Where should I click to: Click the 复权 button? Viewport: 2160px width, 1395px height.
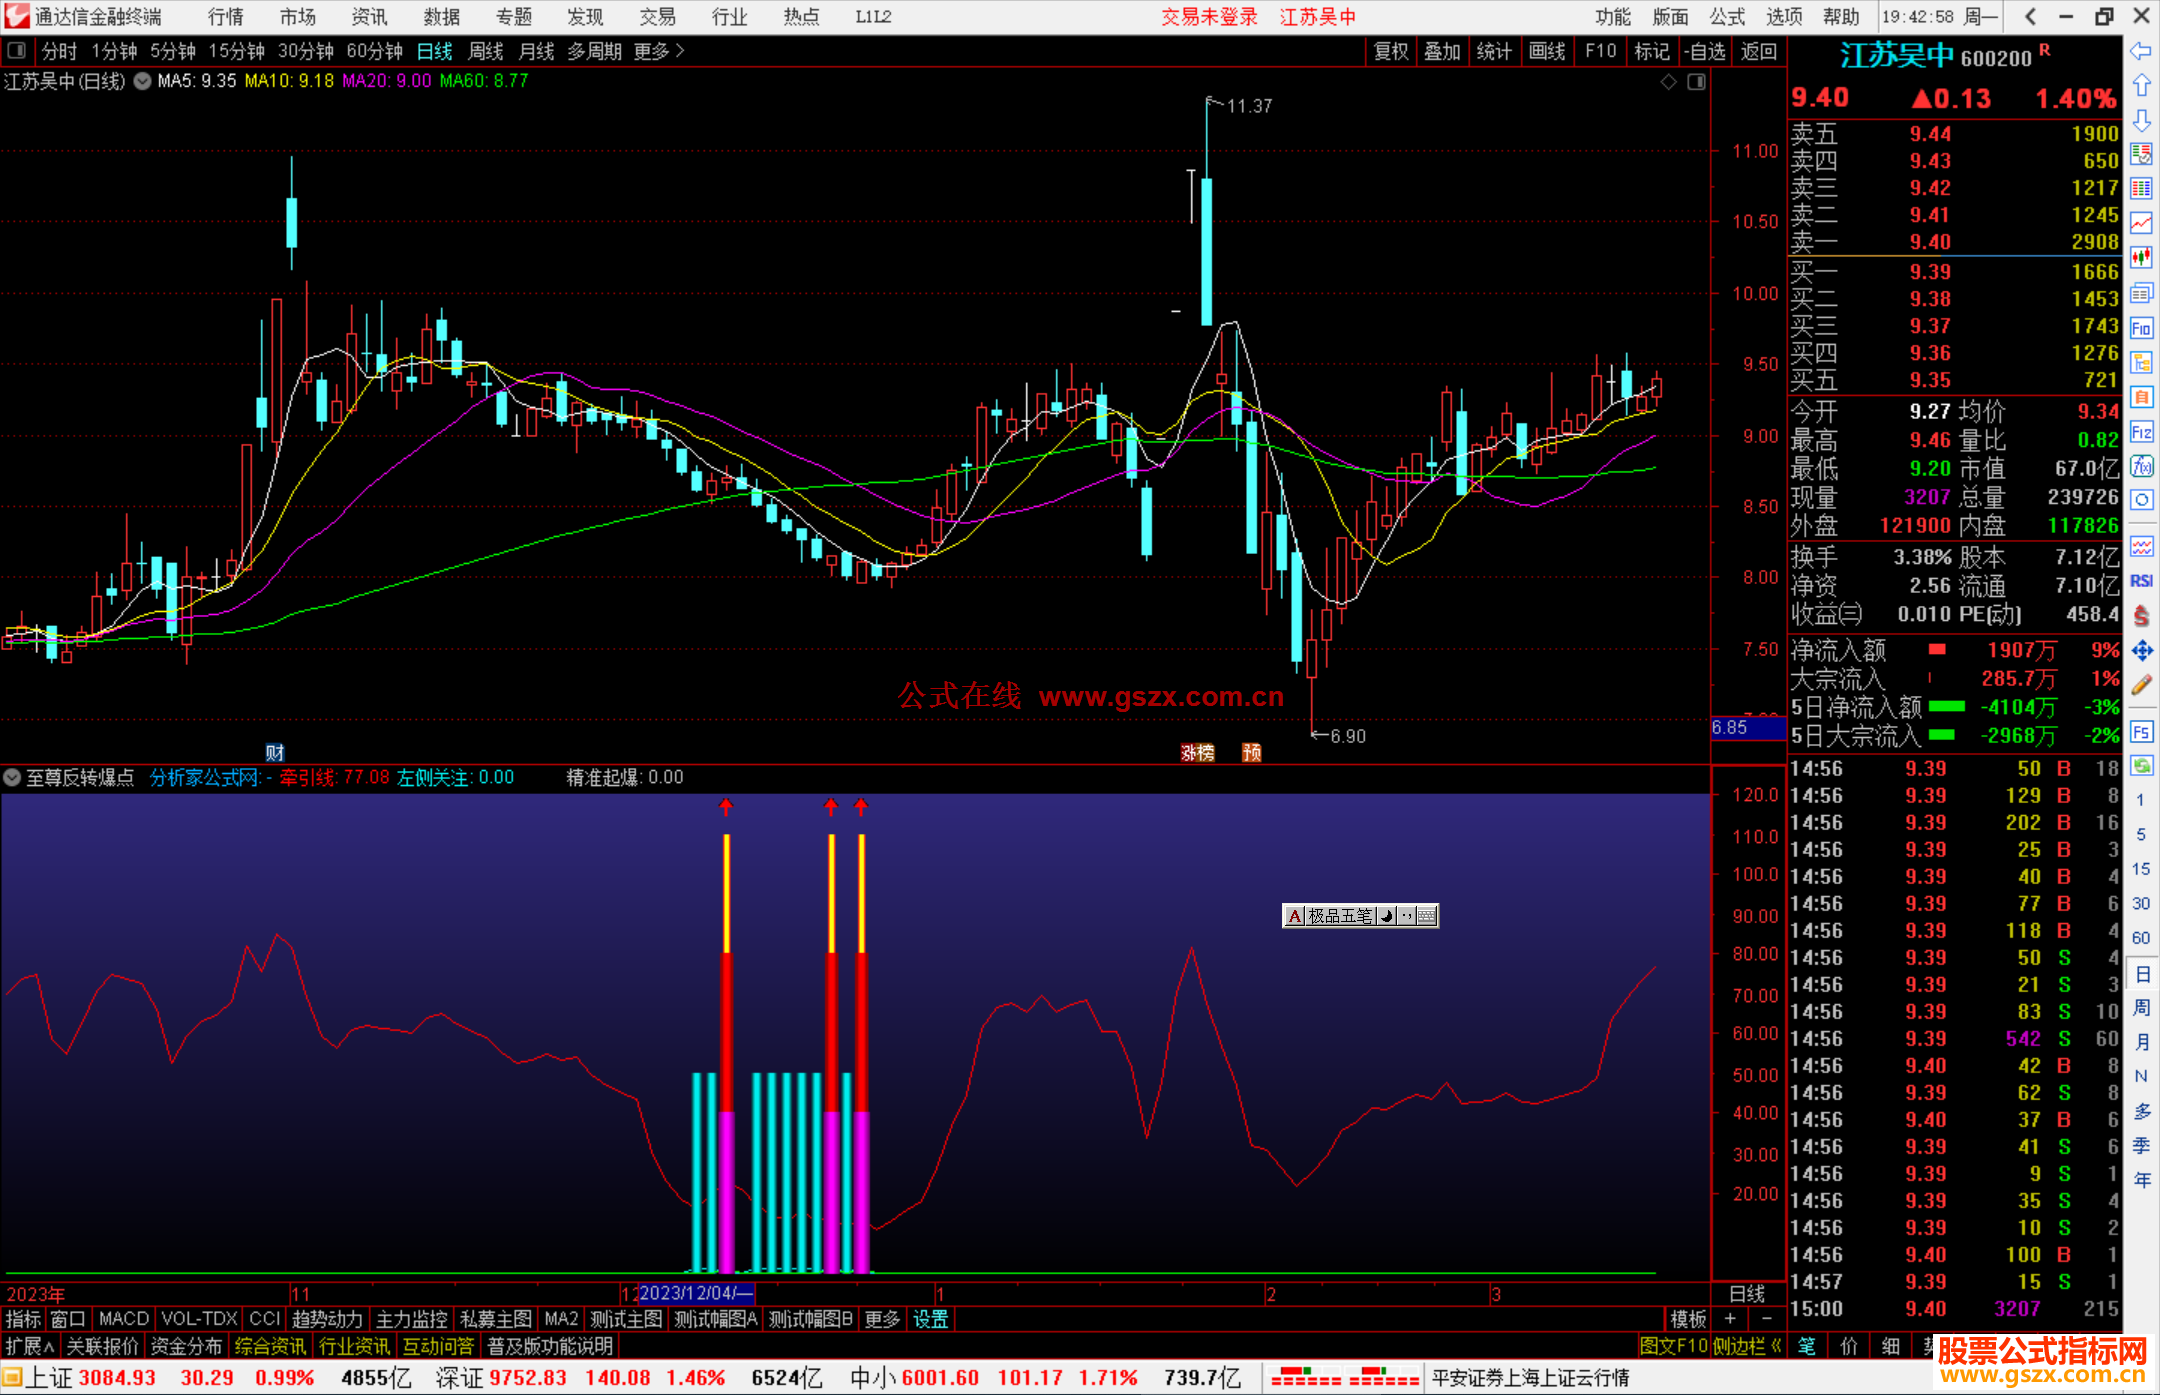coord(1391,51)
